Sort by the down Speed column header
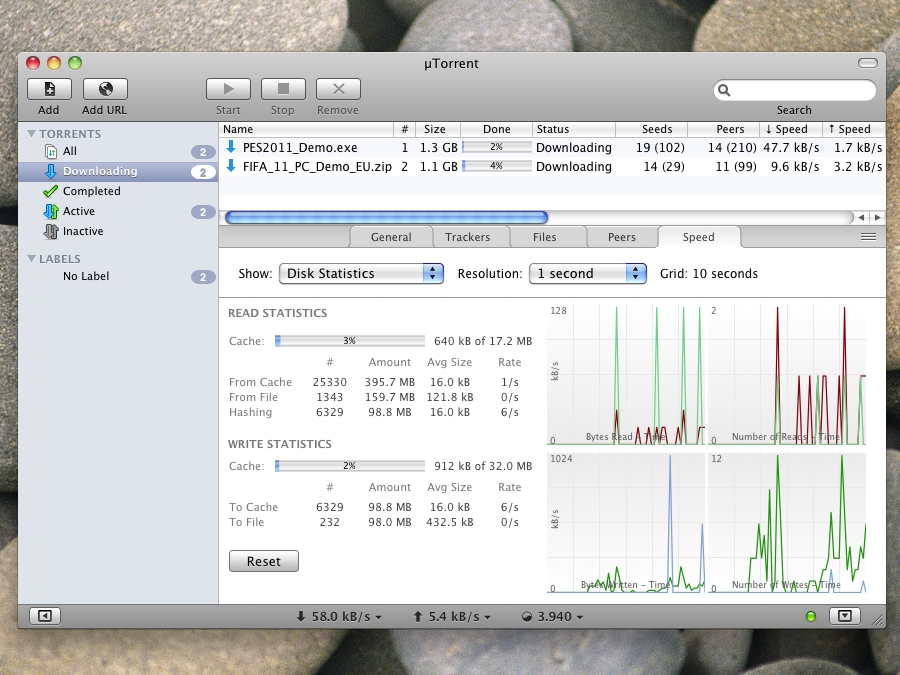The image size is (900, 675). click(x=791, y=129)
